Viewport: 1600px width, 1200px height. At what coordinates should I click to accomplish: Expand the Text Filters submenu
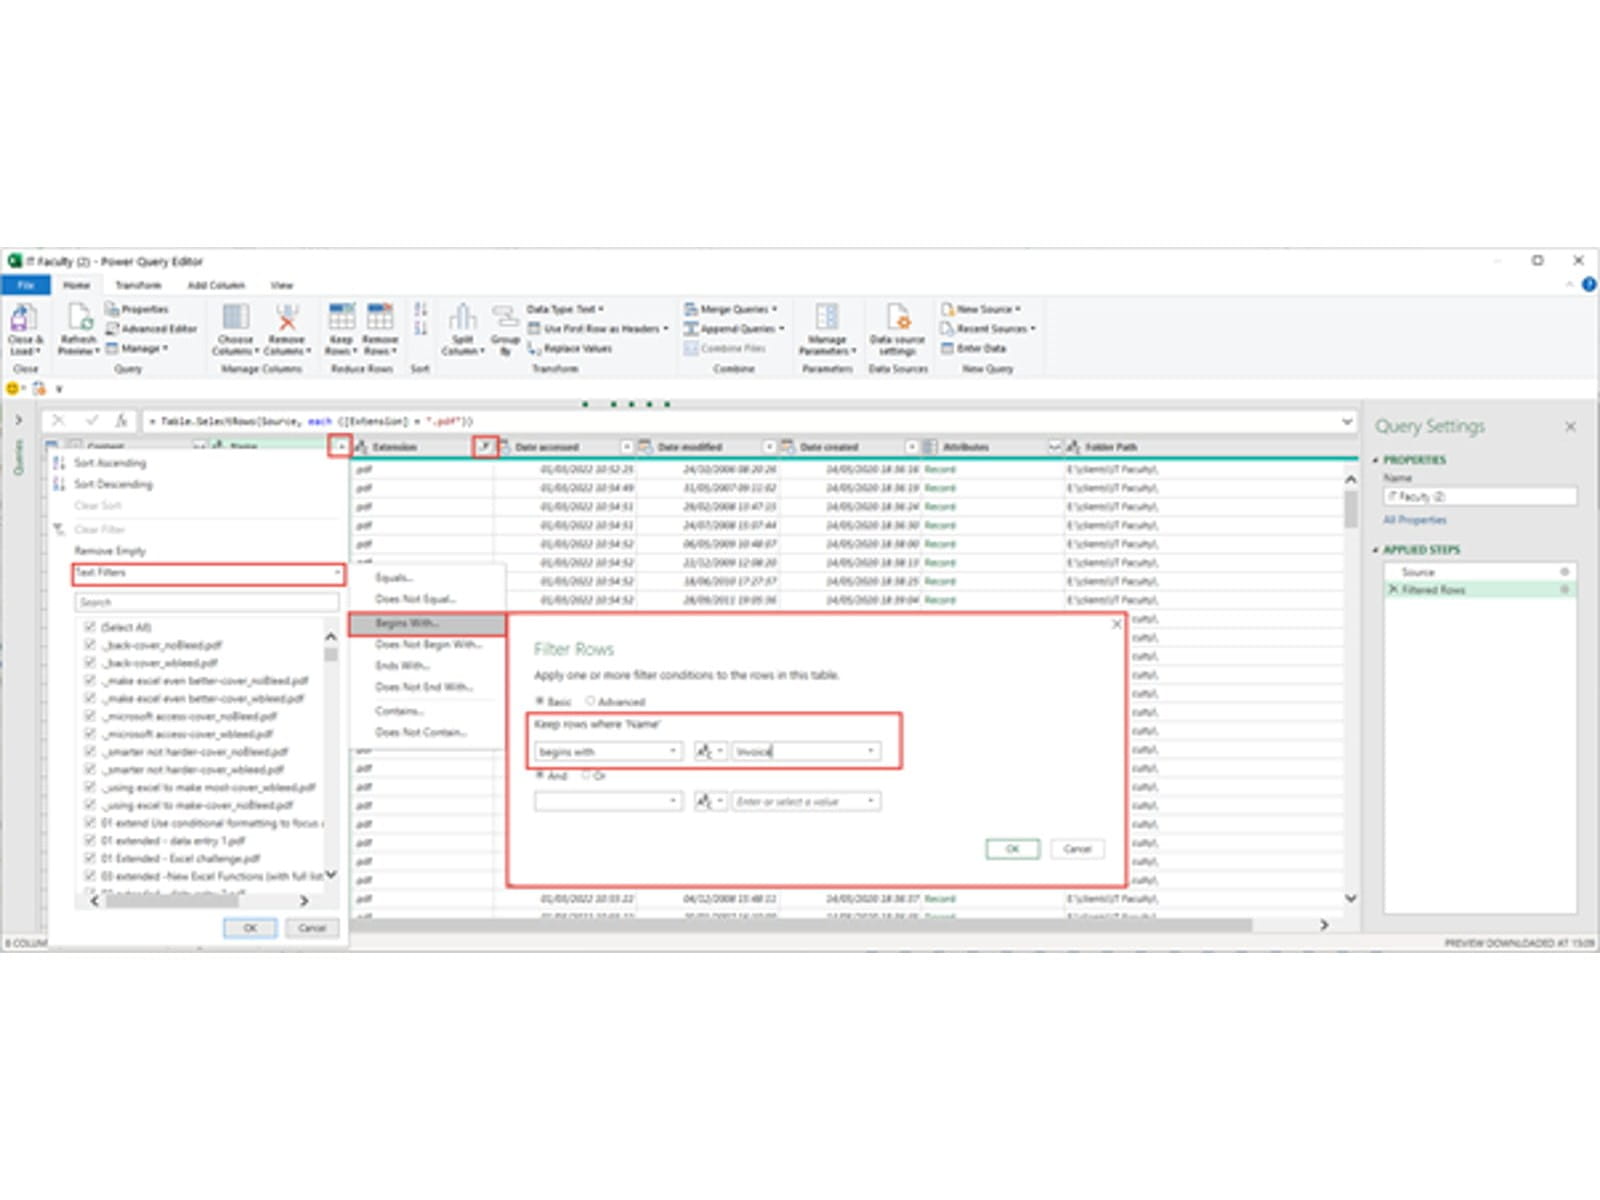[208, 573]
